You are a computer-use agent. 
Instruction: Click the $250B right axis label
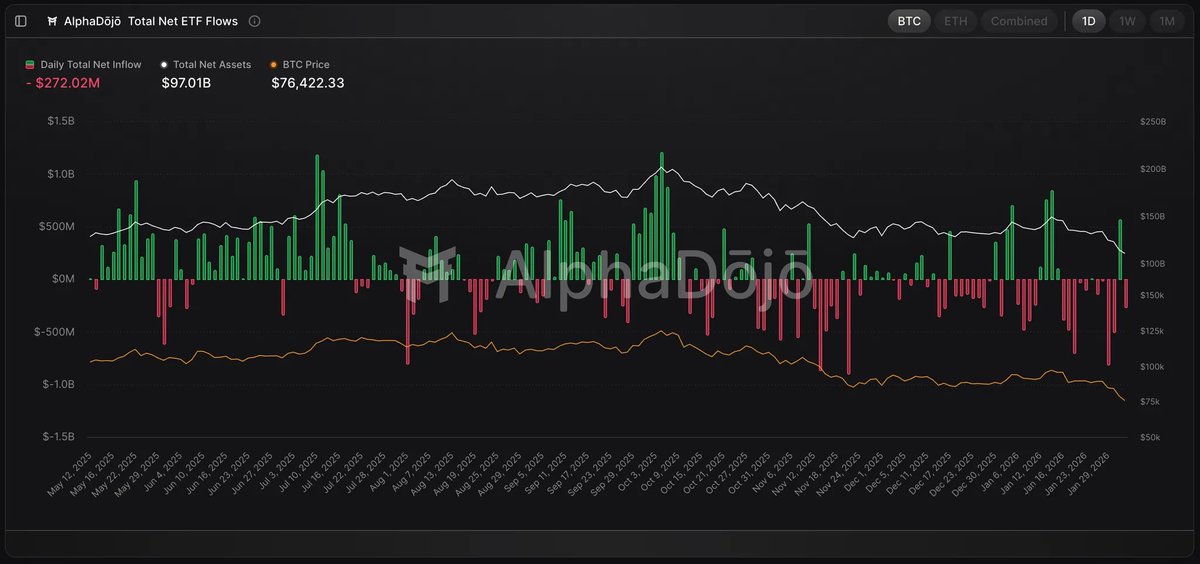pyautogui.click(x=1153, y=122)
